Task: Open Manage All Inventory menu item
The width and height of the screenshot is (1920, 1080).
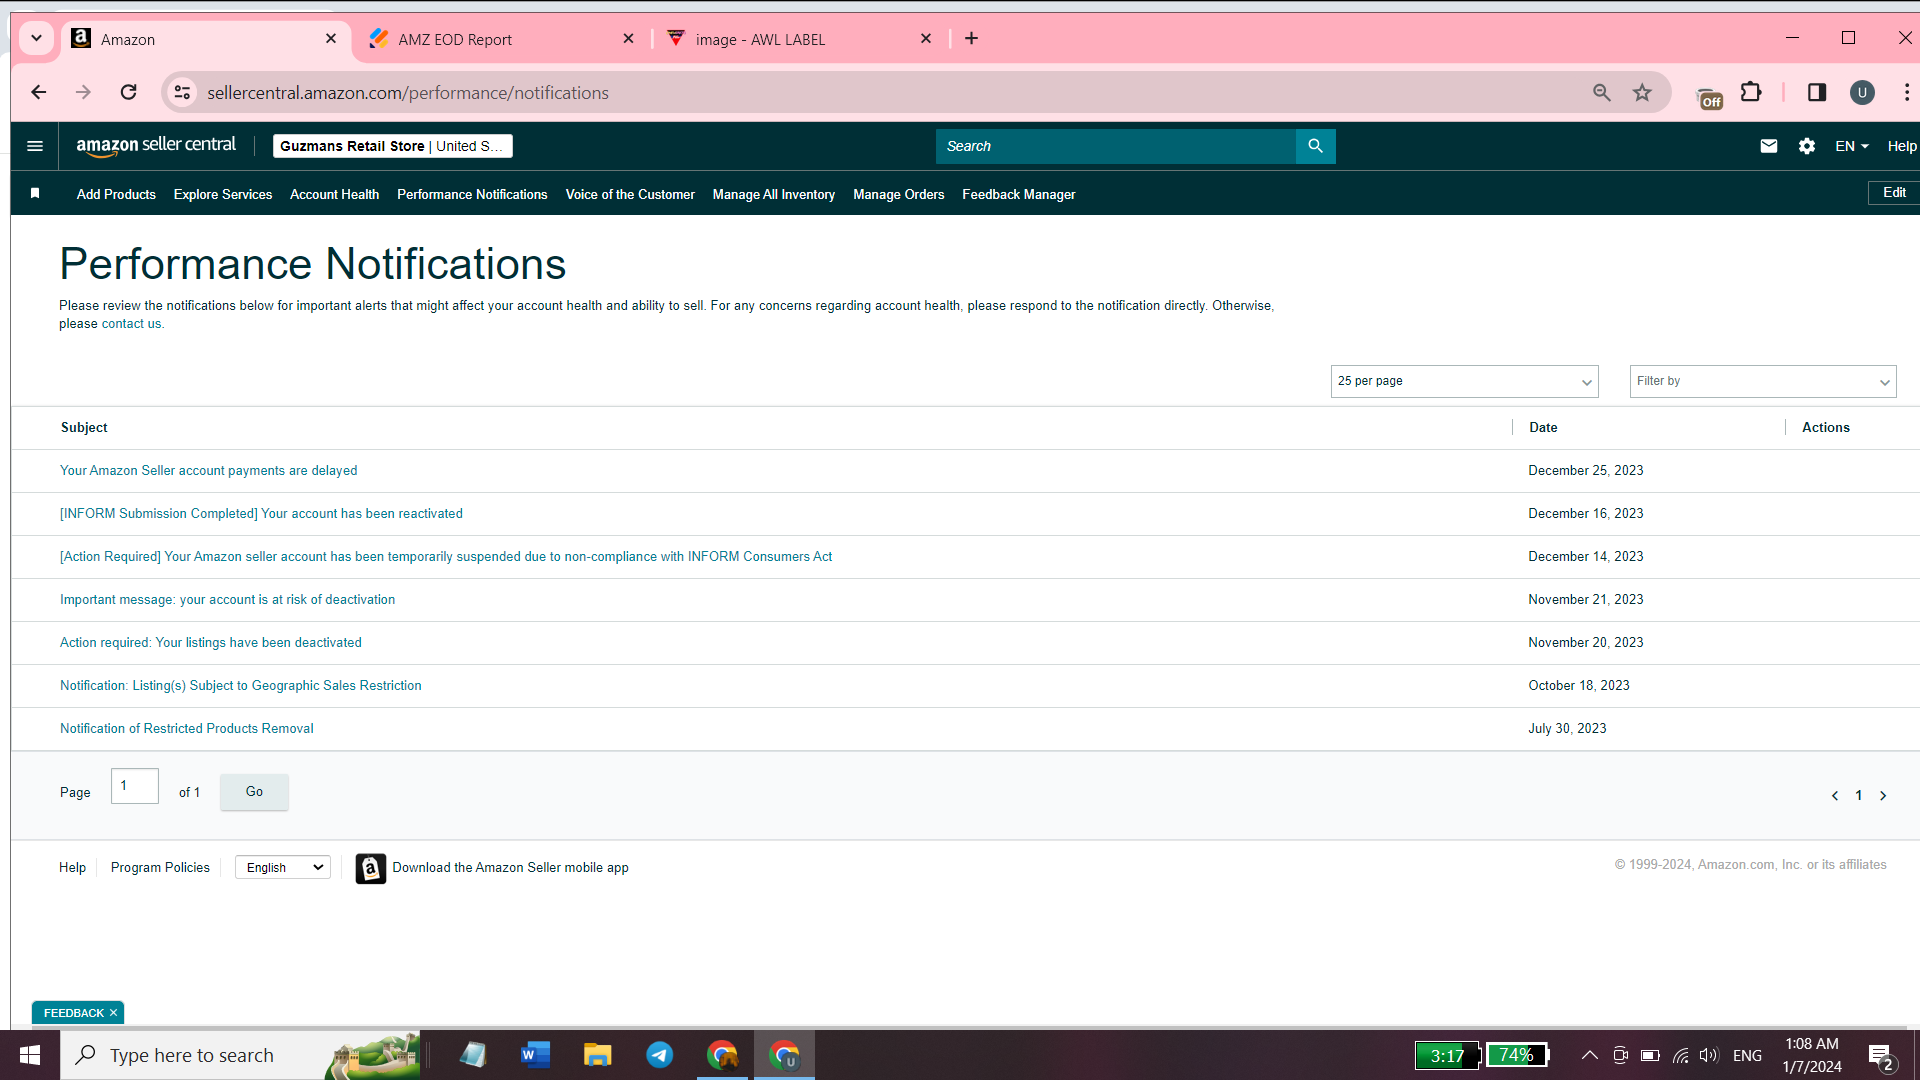Action: [x=774, y=194]
